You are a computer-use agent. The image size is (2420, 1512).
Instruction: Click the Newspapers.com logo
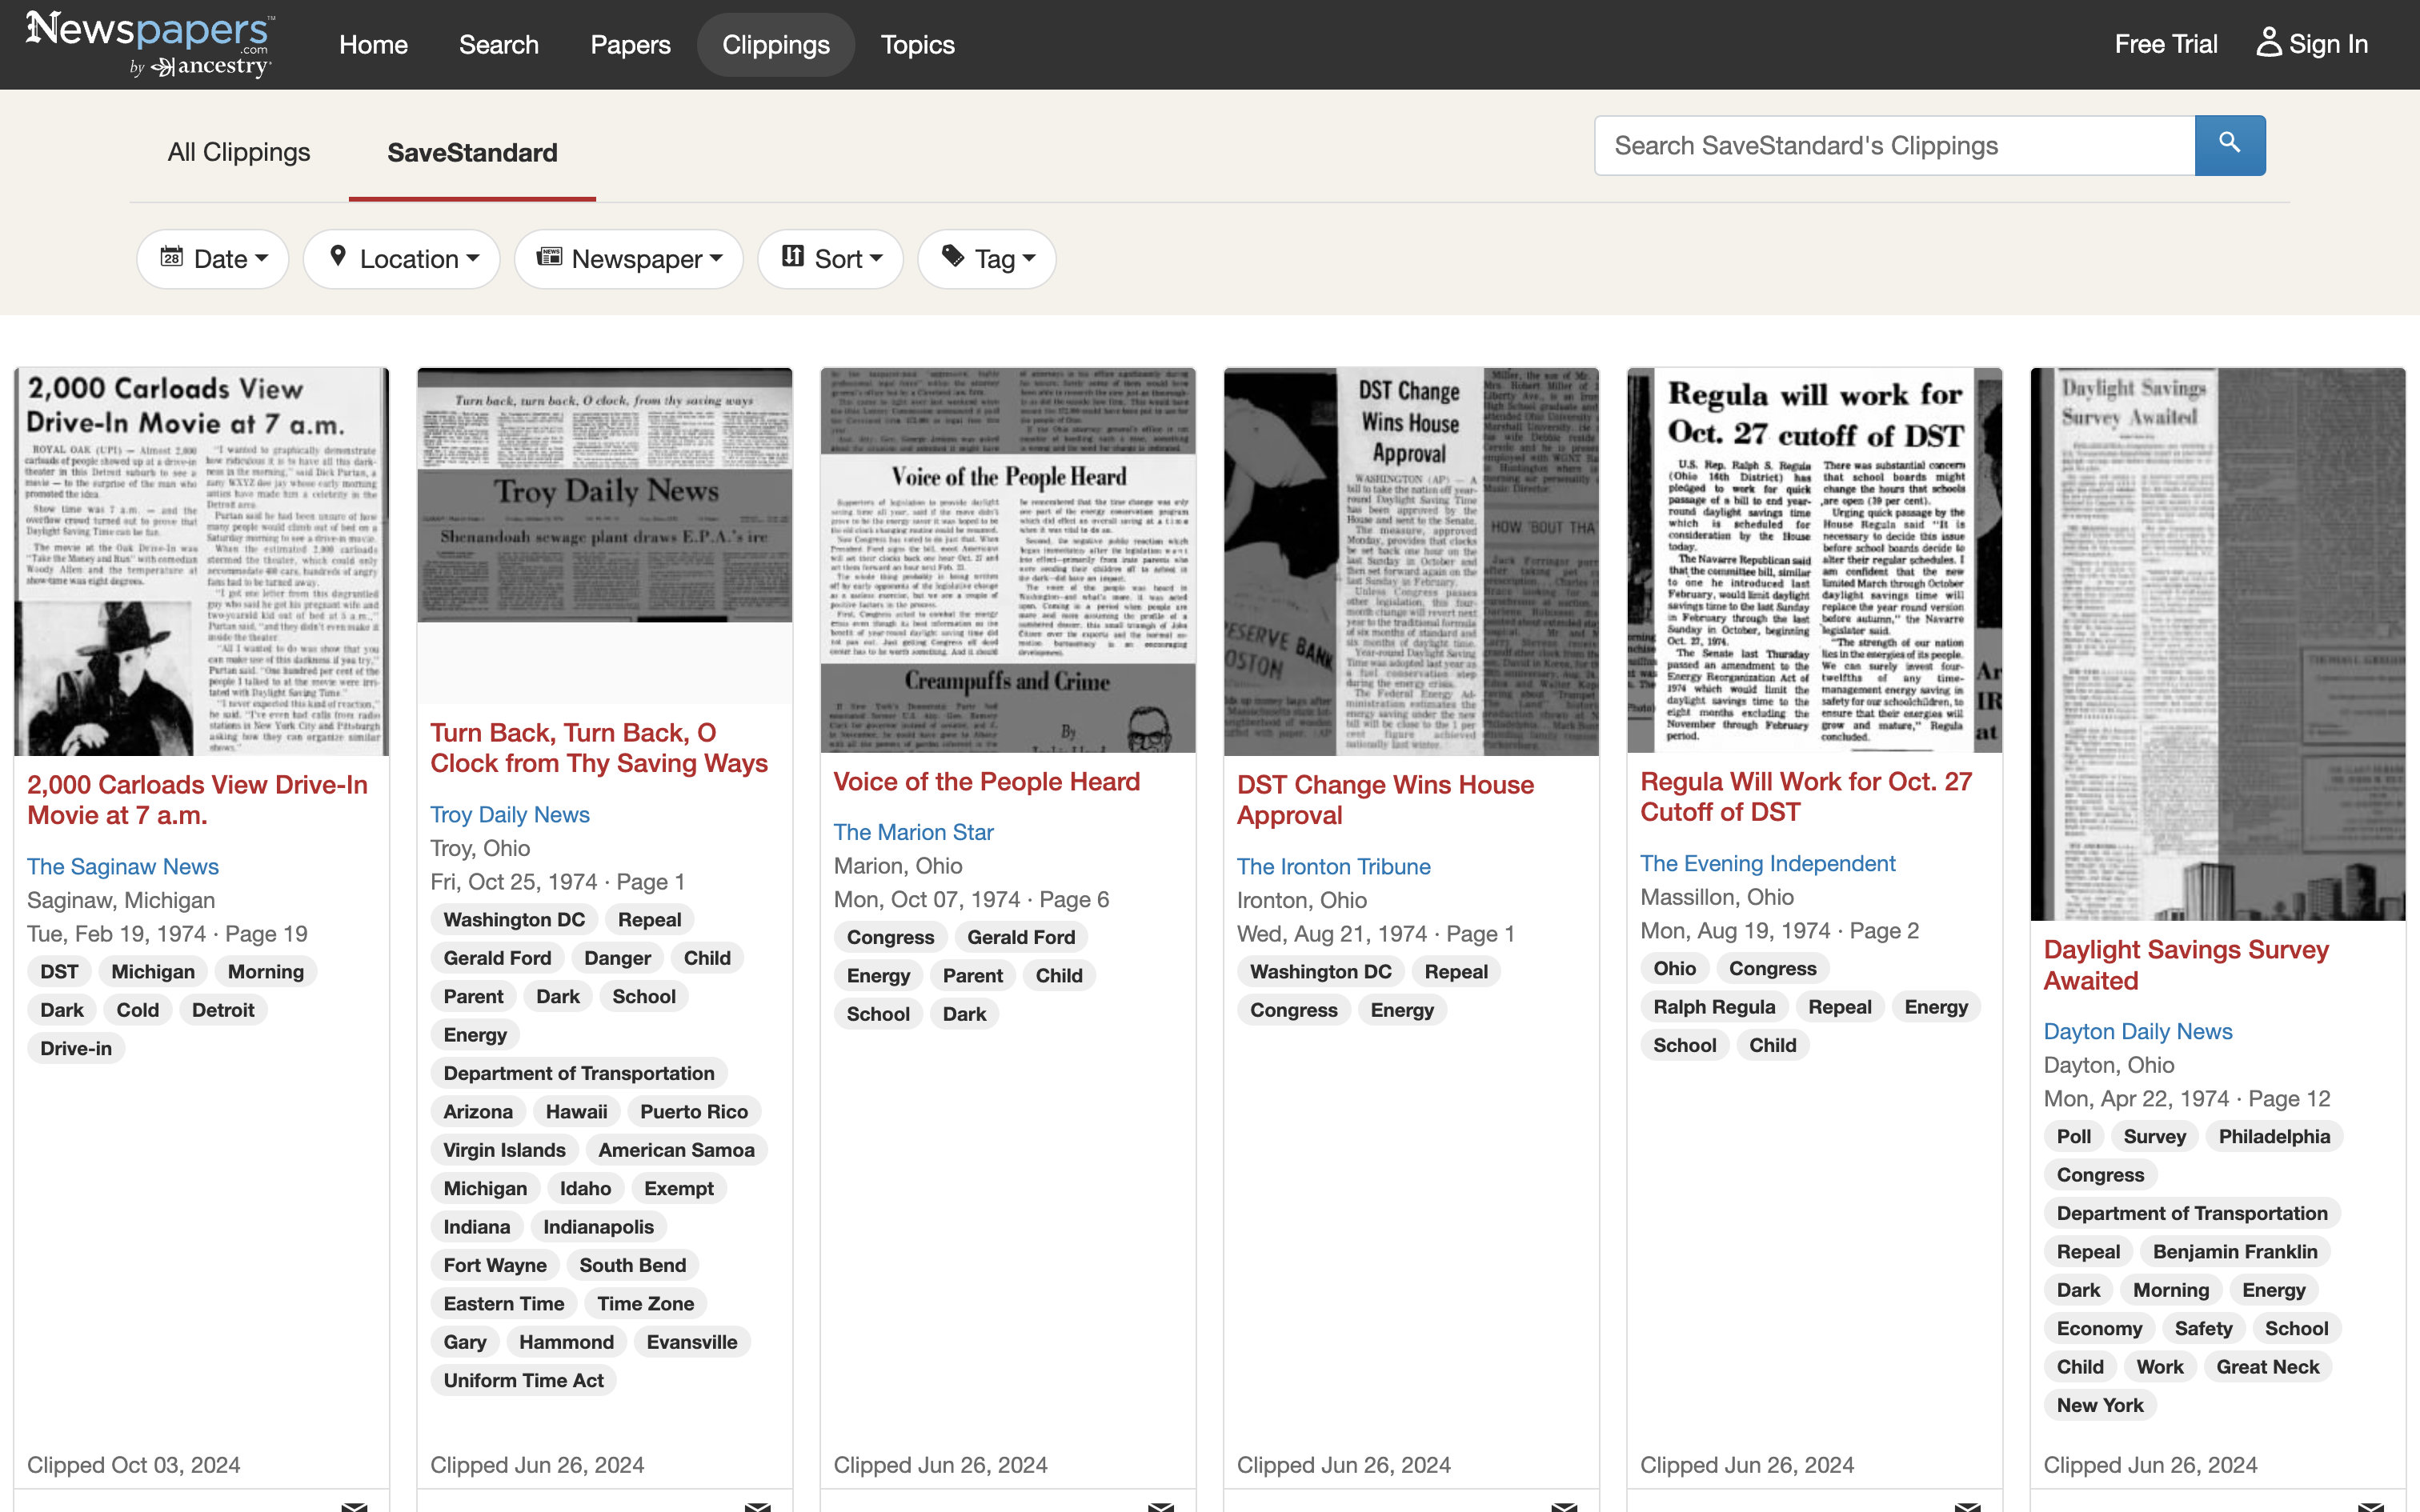pyautogui.click(x=149, y=44)
